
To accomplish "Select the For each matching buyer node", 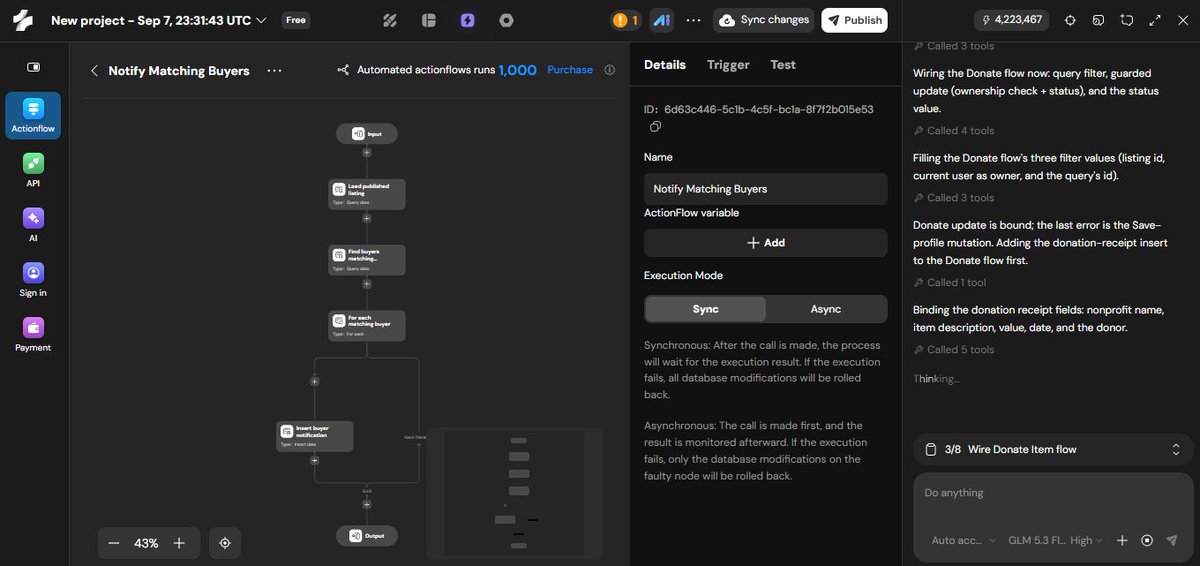I will click(366, 325).
